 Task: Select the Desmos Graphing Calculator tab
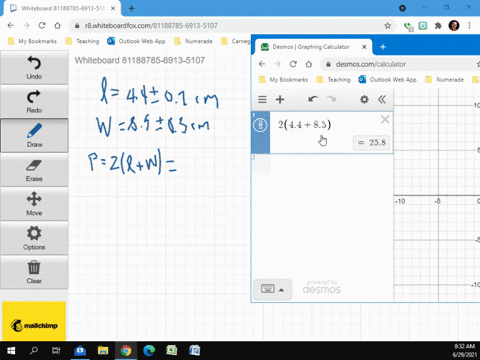(x=311, y=47)
